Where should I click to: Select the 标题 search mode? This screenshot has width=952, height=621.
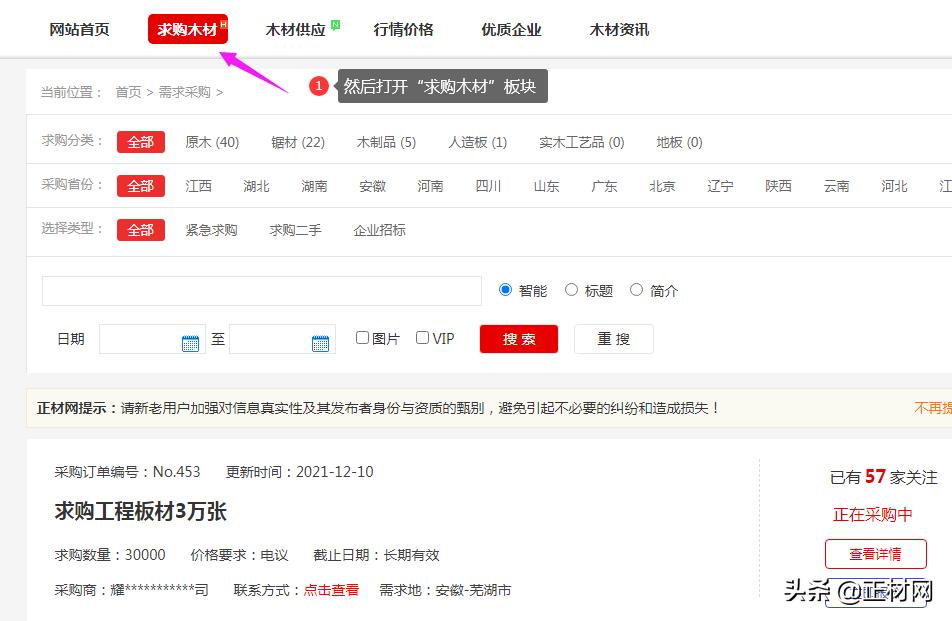tap(570, 289)
